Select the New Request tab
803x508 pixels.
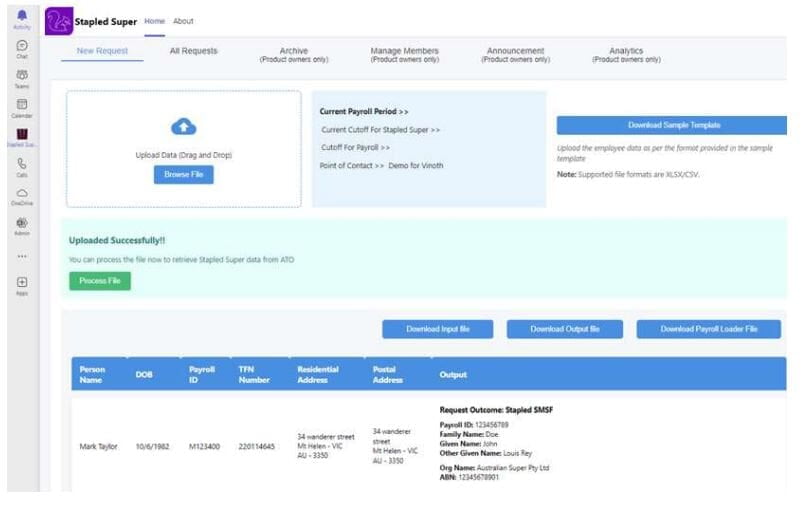[x=102, y=51]
